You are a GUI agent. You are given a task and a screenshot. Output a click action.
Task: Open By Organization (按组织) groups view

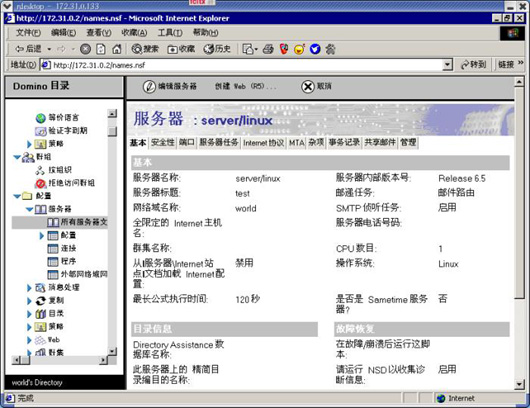(x=53, y=170)
